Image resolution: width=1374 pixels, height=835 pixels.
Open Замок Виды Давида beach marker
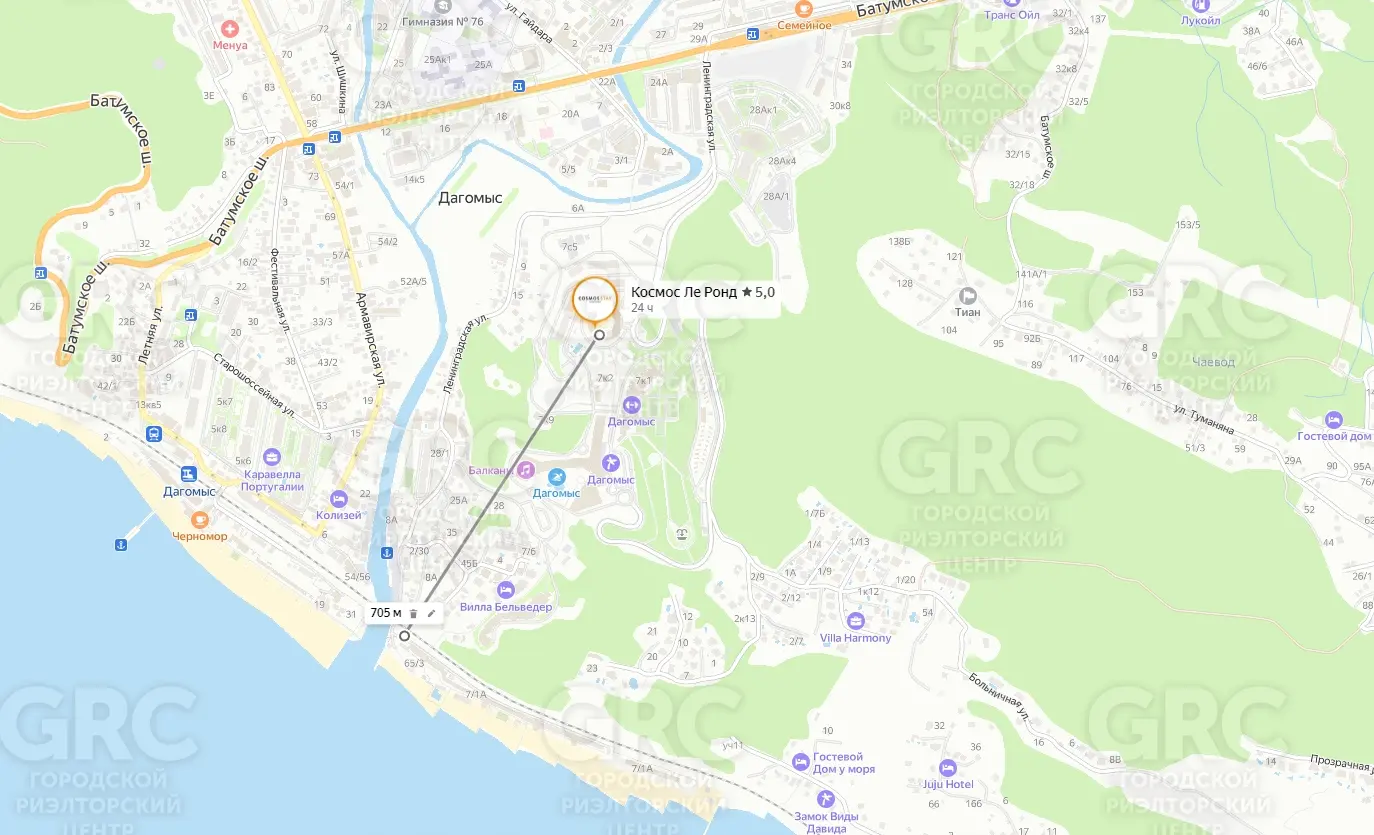(825, 797)
